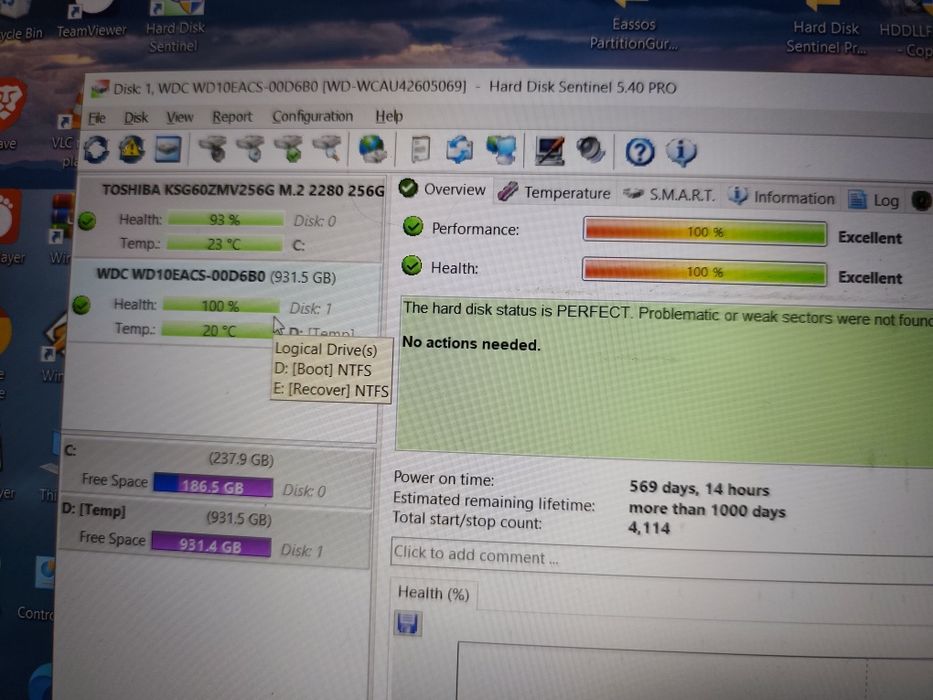Click the disk test icon with clock
Image resolution: width=933 pixels, height=700 pixels.
click(x=251, y=149)
